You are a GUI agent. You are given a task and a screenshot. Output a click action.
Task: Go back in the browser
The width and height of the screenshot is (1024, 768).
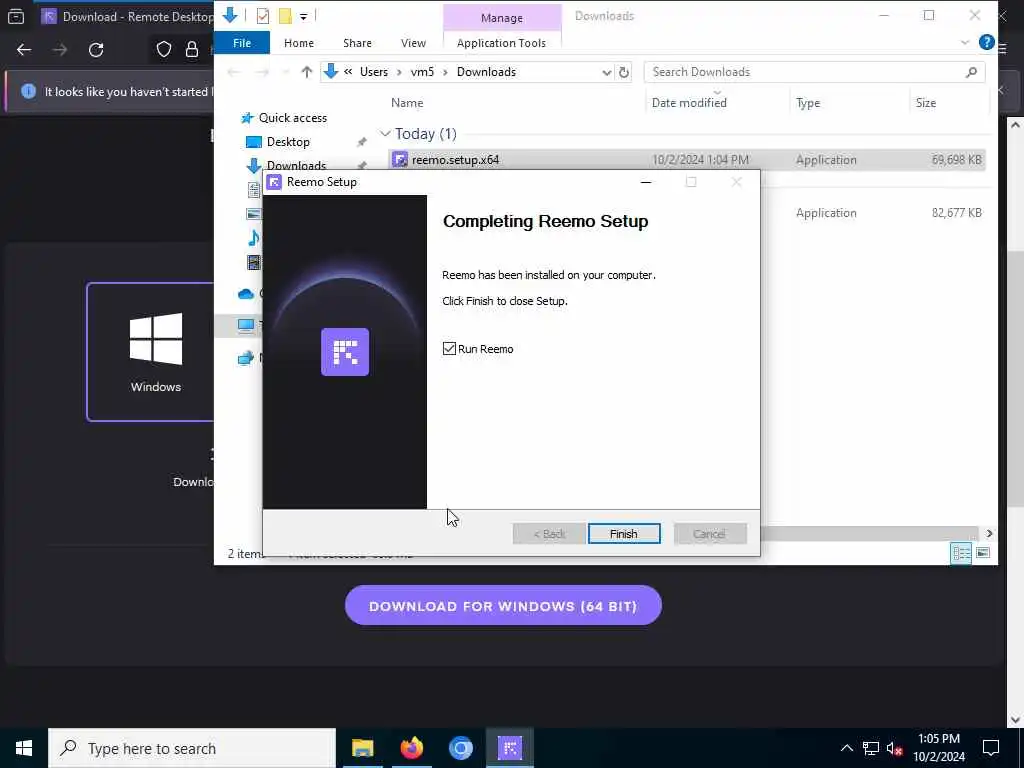tap(24, 50)
